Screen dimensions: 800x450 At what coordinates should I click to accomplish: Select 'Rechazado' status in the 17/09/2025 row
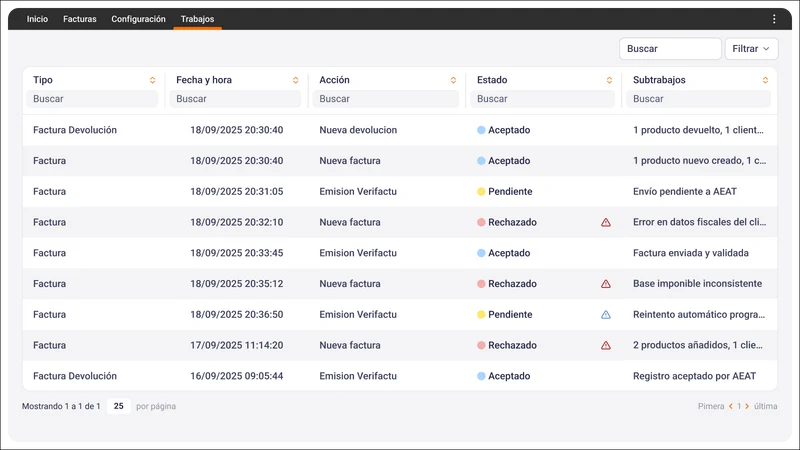pyautogui.click(x=512, y=345)
